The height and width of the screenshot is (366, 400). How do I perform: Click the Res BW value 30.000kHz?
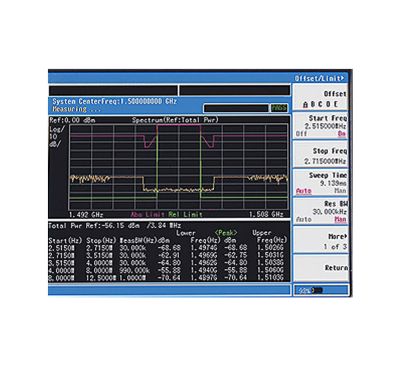tap(329, 212)
